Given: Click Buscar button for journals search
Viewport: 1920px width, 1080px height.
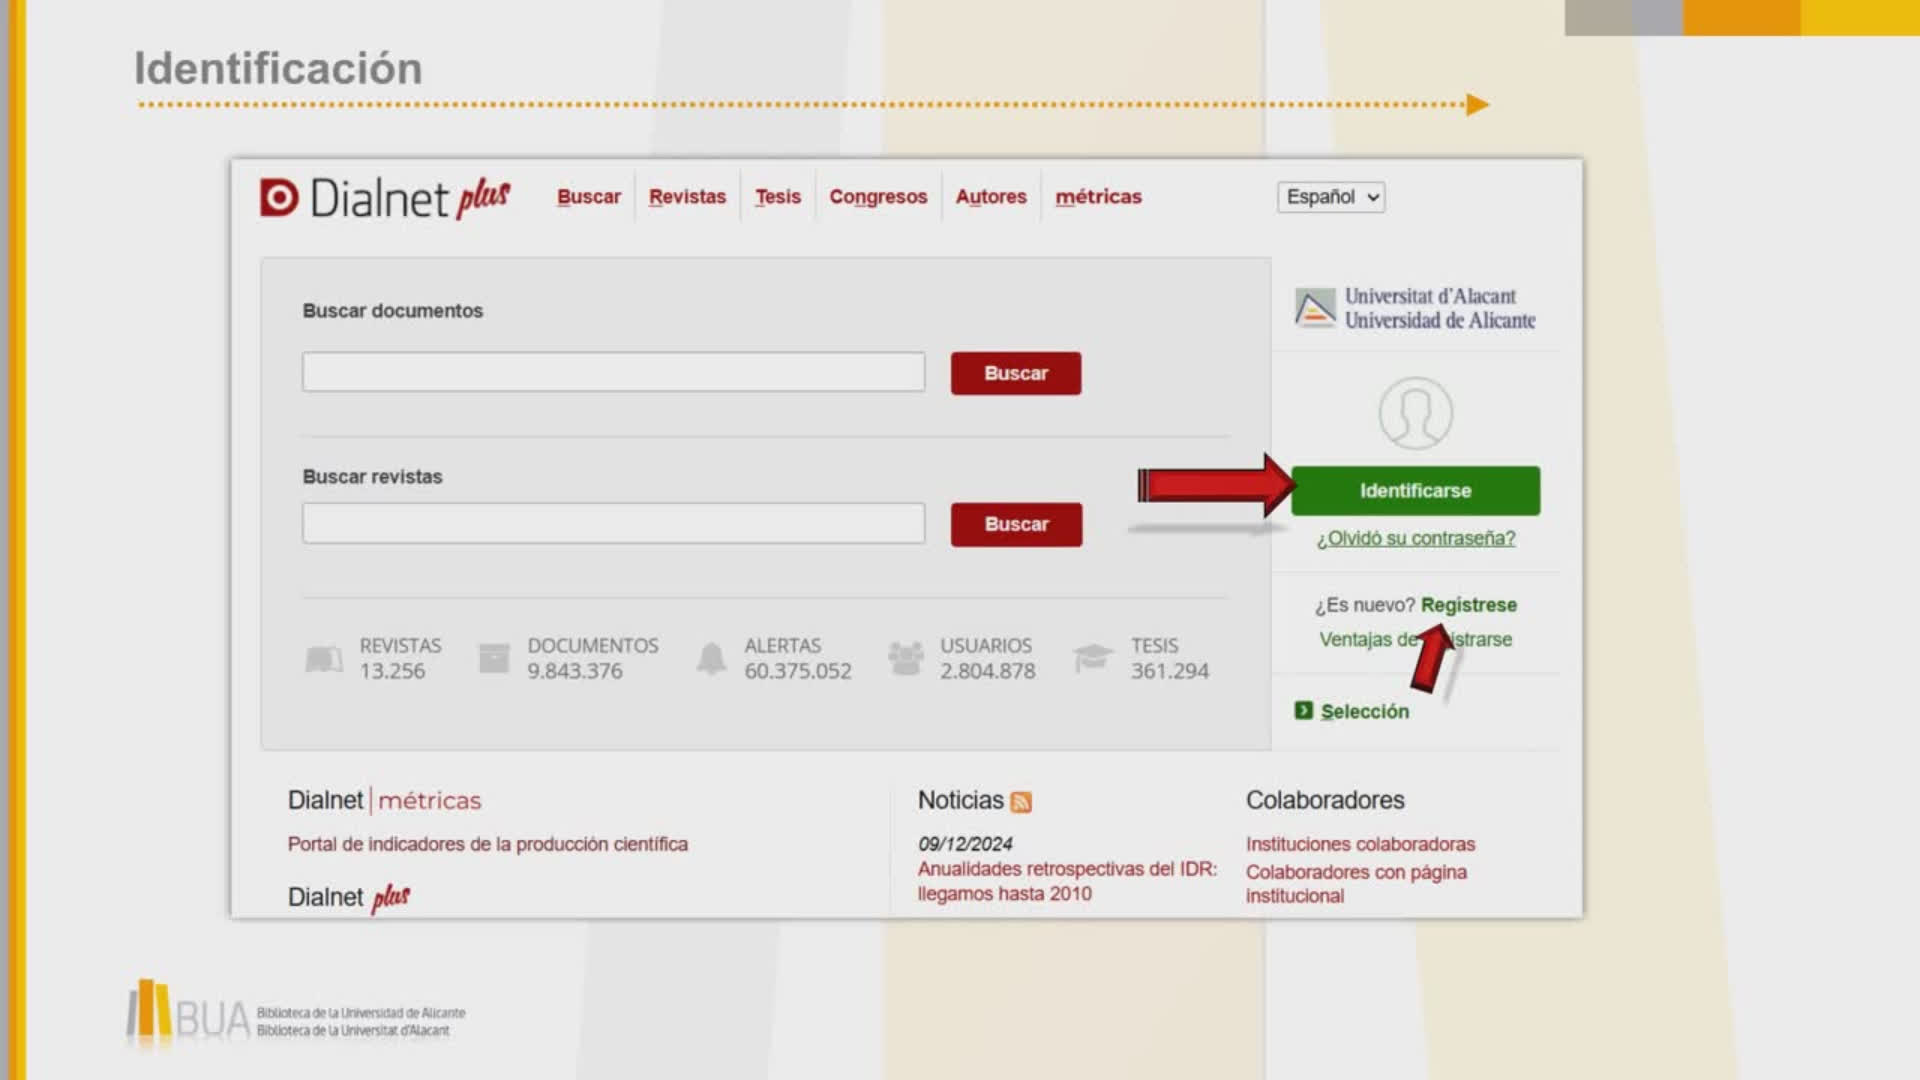Looking at the screenshot, I should point(1015,524).
